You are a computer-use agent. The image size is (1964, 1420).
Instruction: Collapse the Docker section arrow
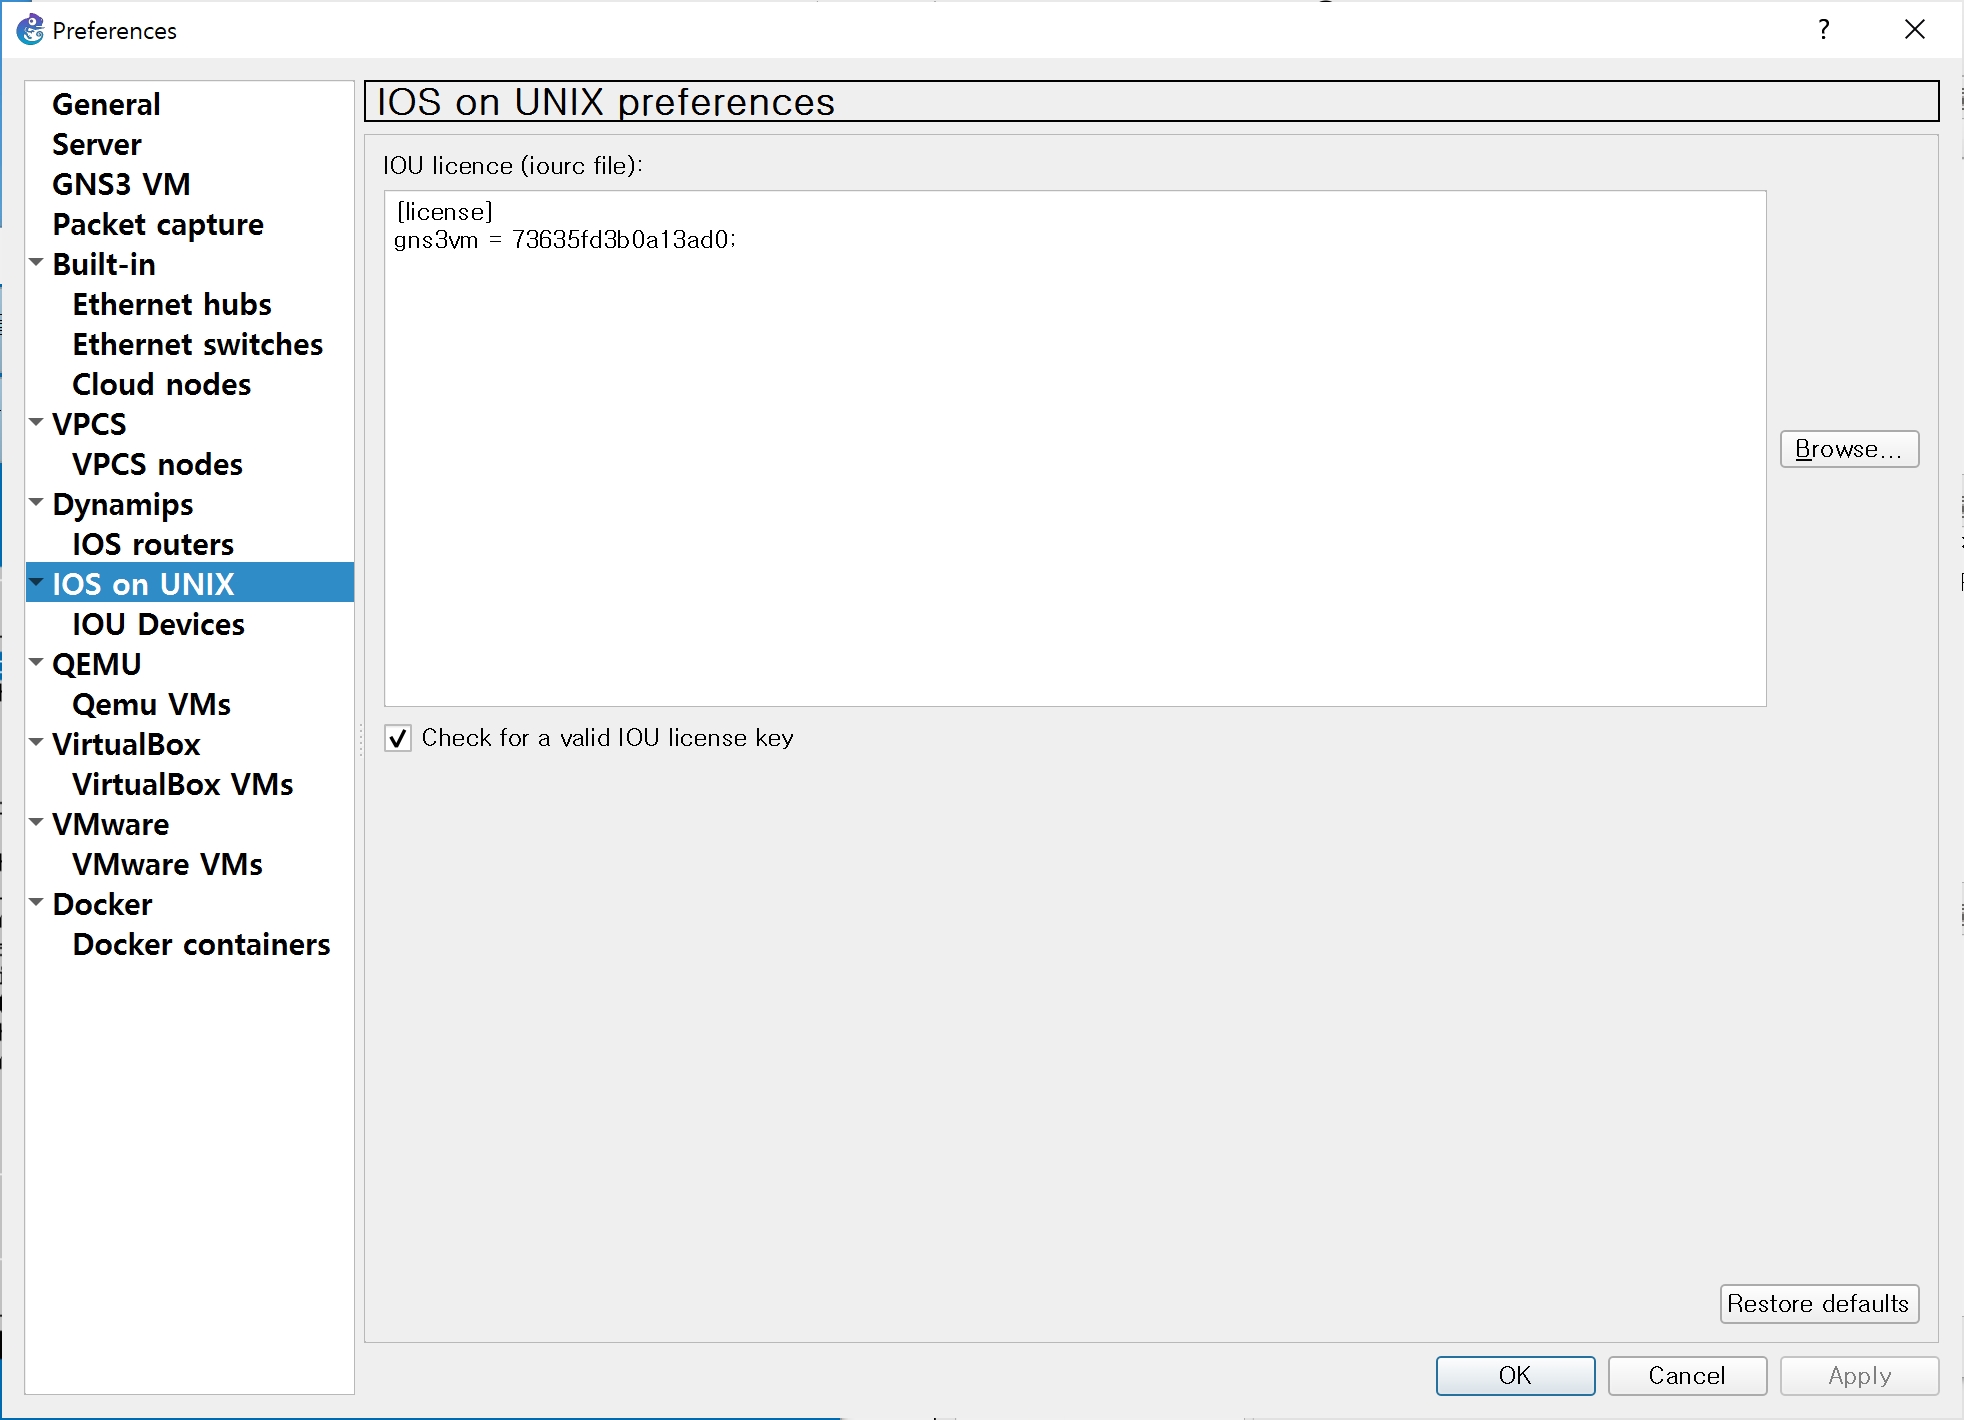click(37, 903)
